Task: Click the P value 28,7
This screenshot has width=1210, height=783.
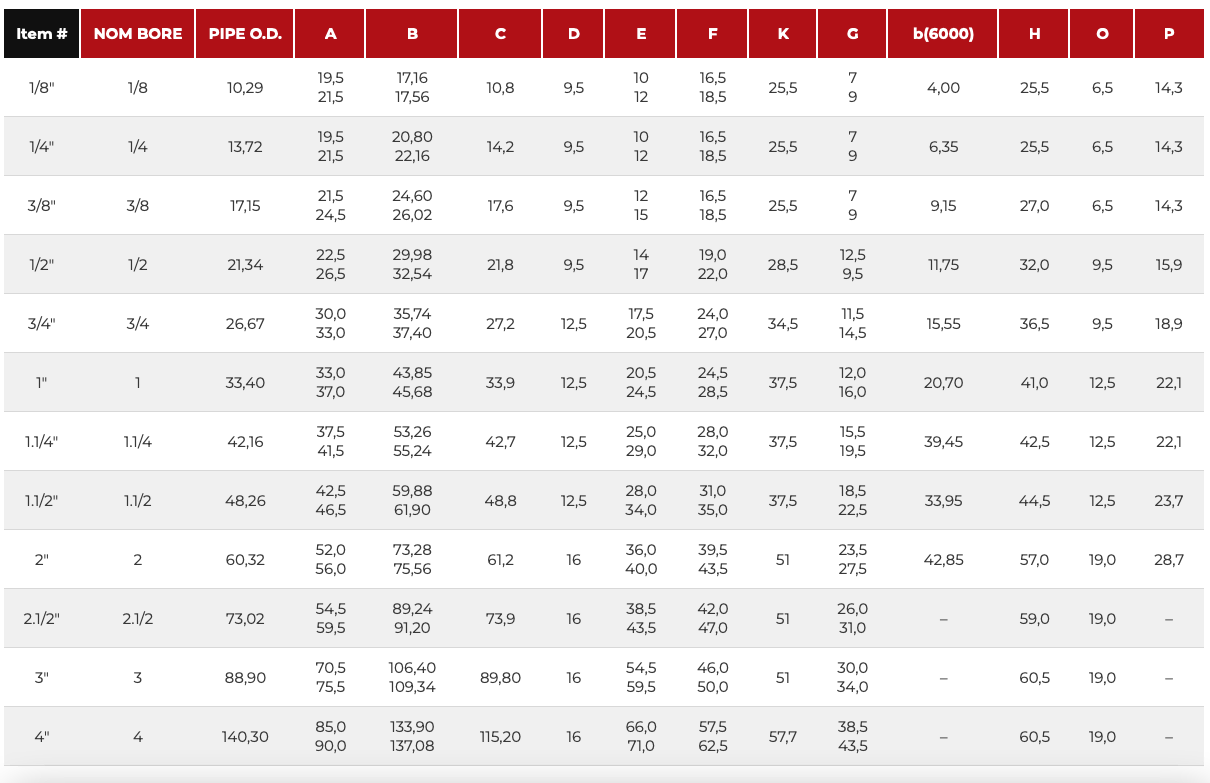Action: [1169, 560]
